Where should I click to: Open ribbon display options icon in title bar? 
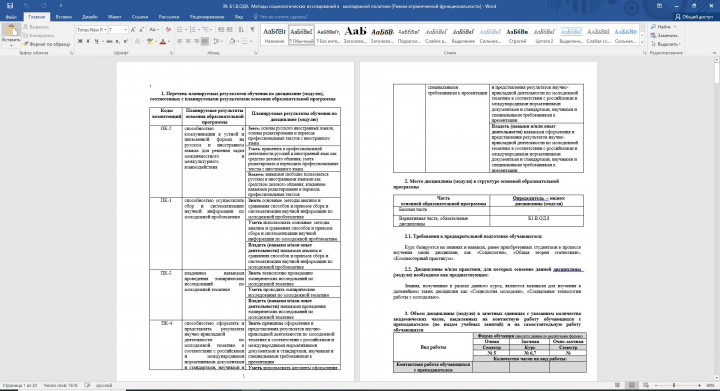click(659, 6)
